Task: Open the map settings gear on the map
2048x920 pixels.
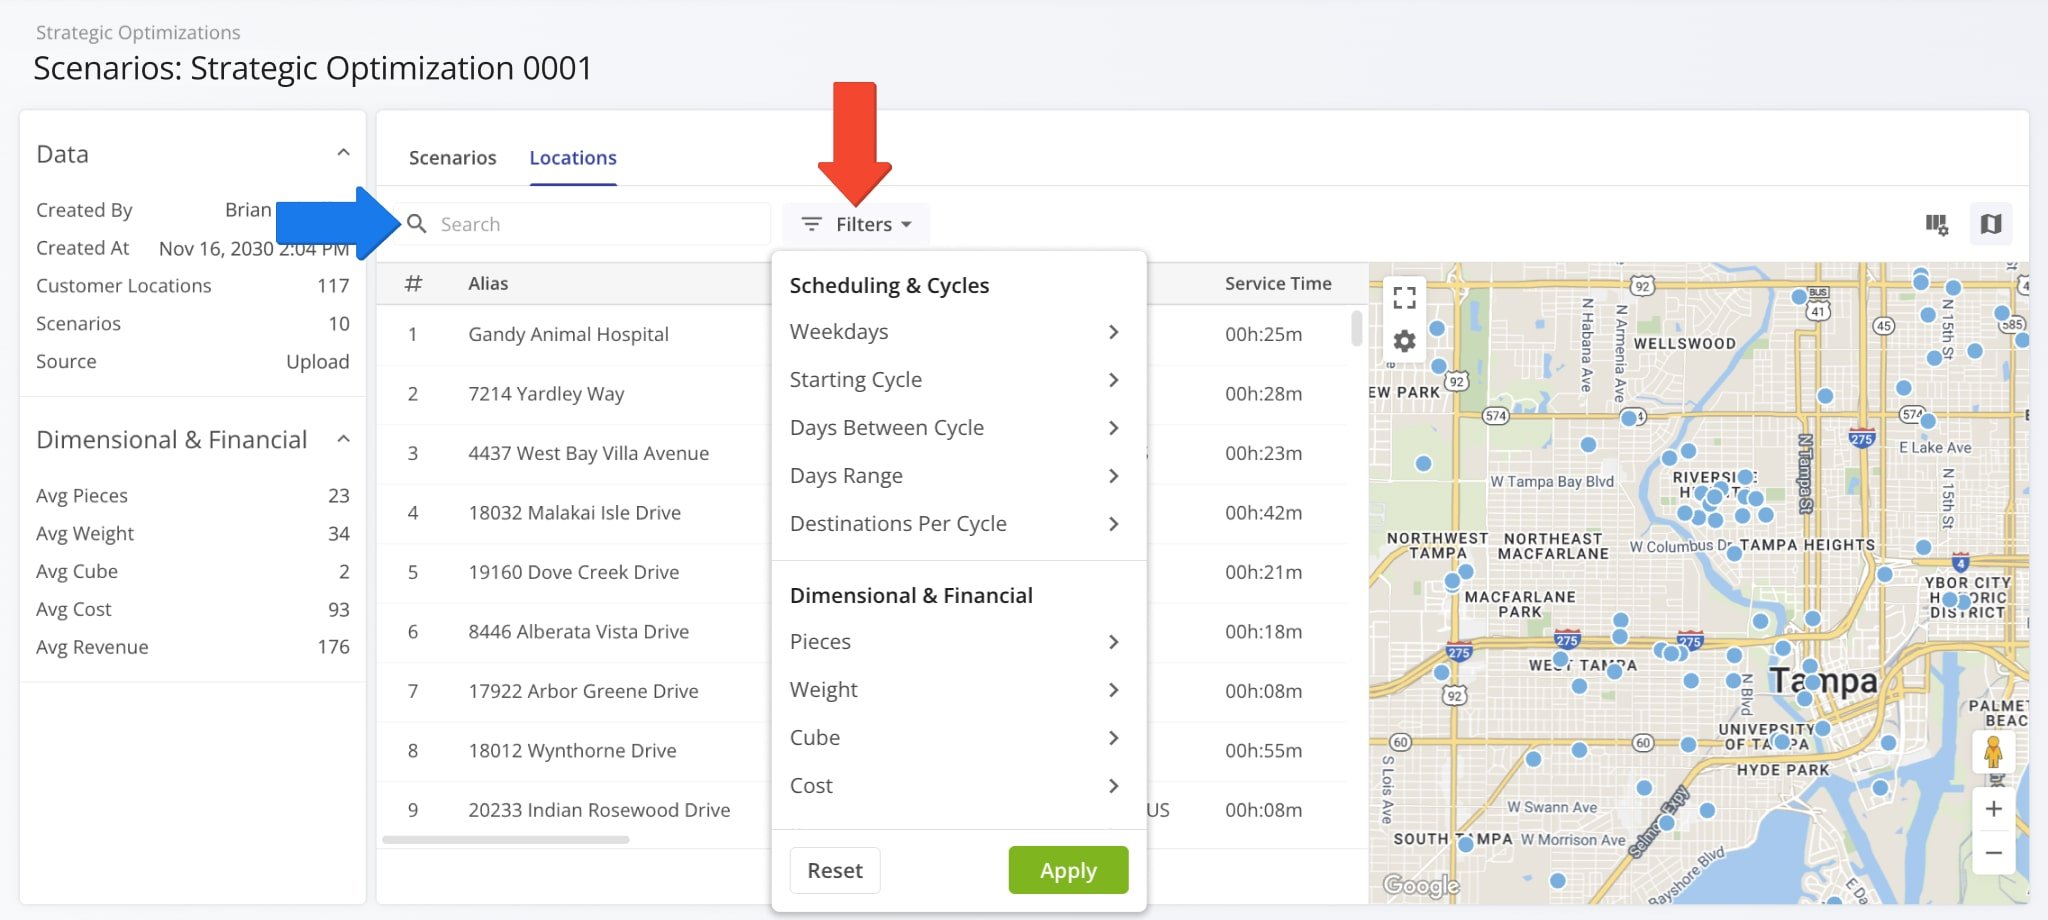Action: [1404, 340]
